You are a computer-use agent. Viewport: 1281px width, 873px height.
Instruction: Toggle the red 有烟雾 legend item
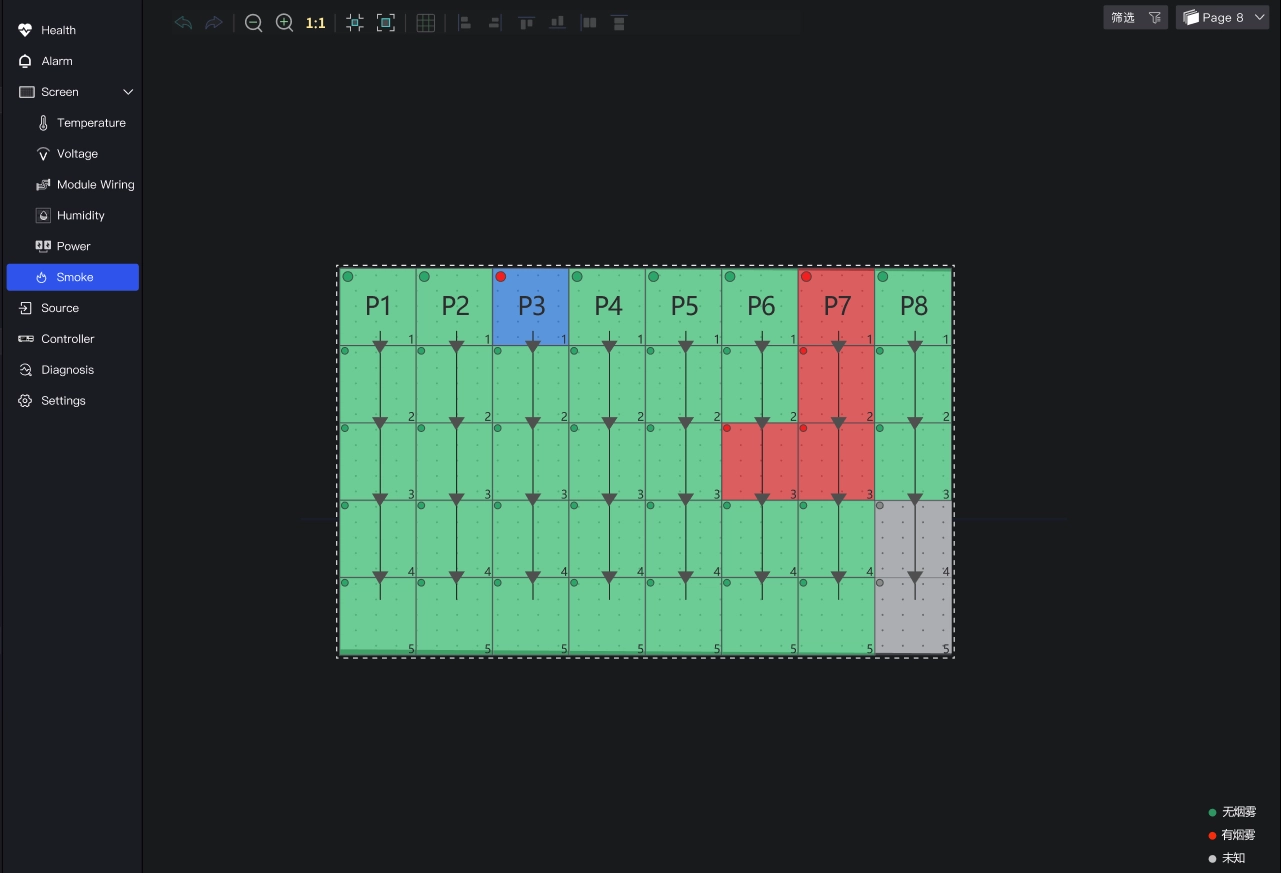click(x=1232, y=835)
